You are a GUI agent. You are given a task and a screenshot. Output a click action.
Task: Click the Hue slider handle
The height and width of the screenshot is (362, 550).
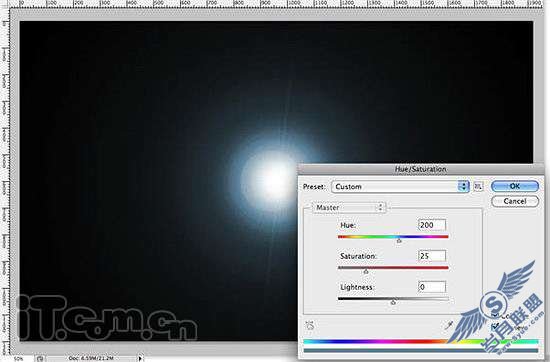click(x=399, y=241)
